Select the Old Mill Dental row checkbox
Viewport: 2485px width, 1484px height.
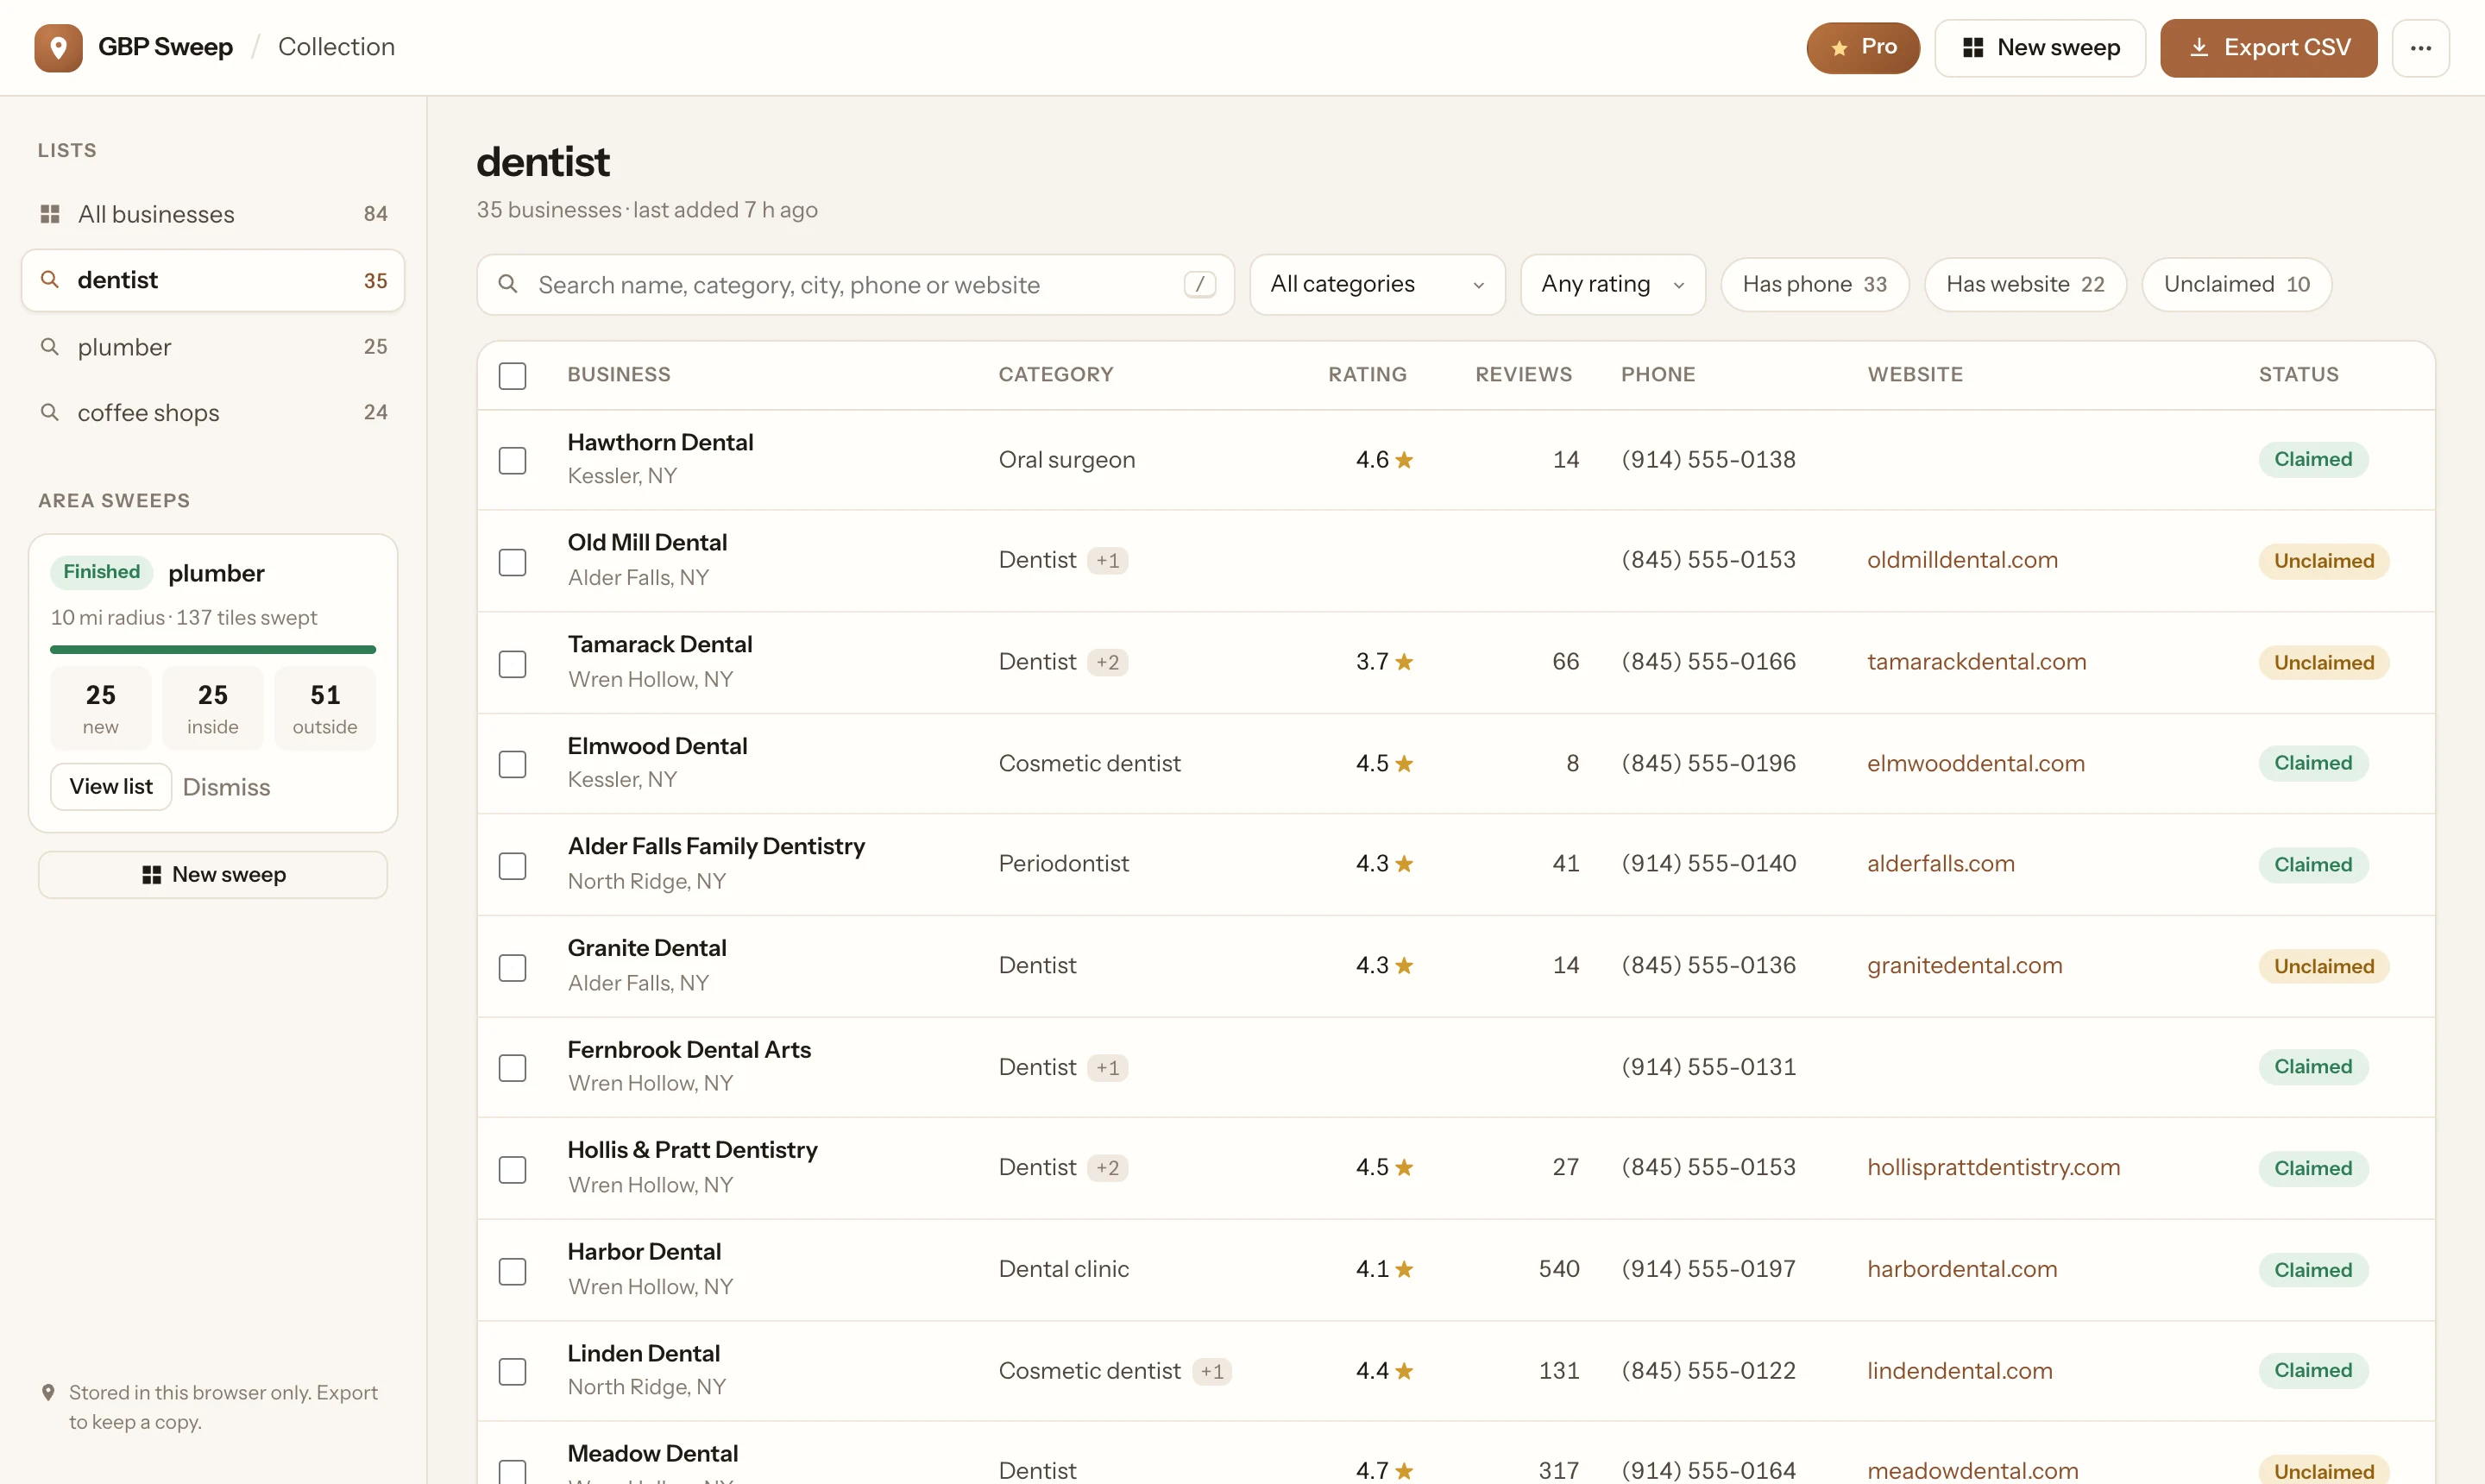tap(512, 562)
